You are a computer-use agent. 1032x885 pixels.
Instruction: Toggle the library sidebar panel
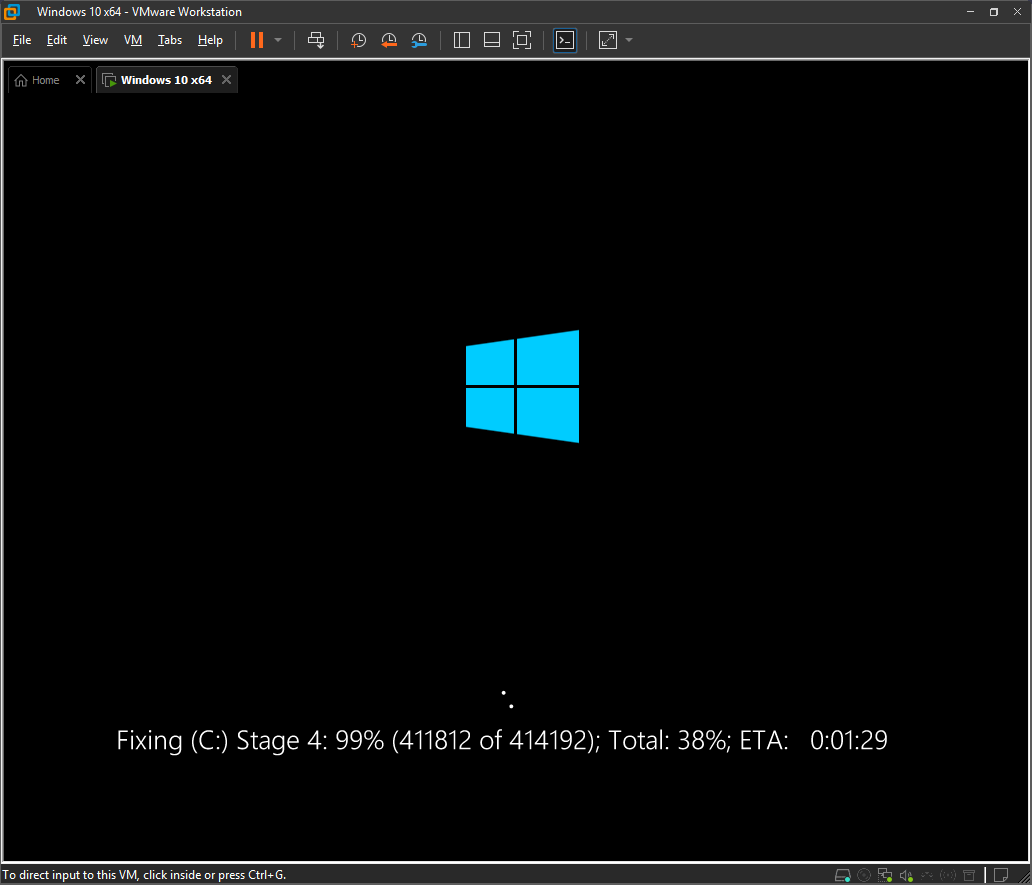click(x=462, y=40)
